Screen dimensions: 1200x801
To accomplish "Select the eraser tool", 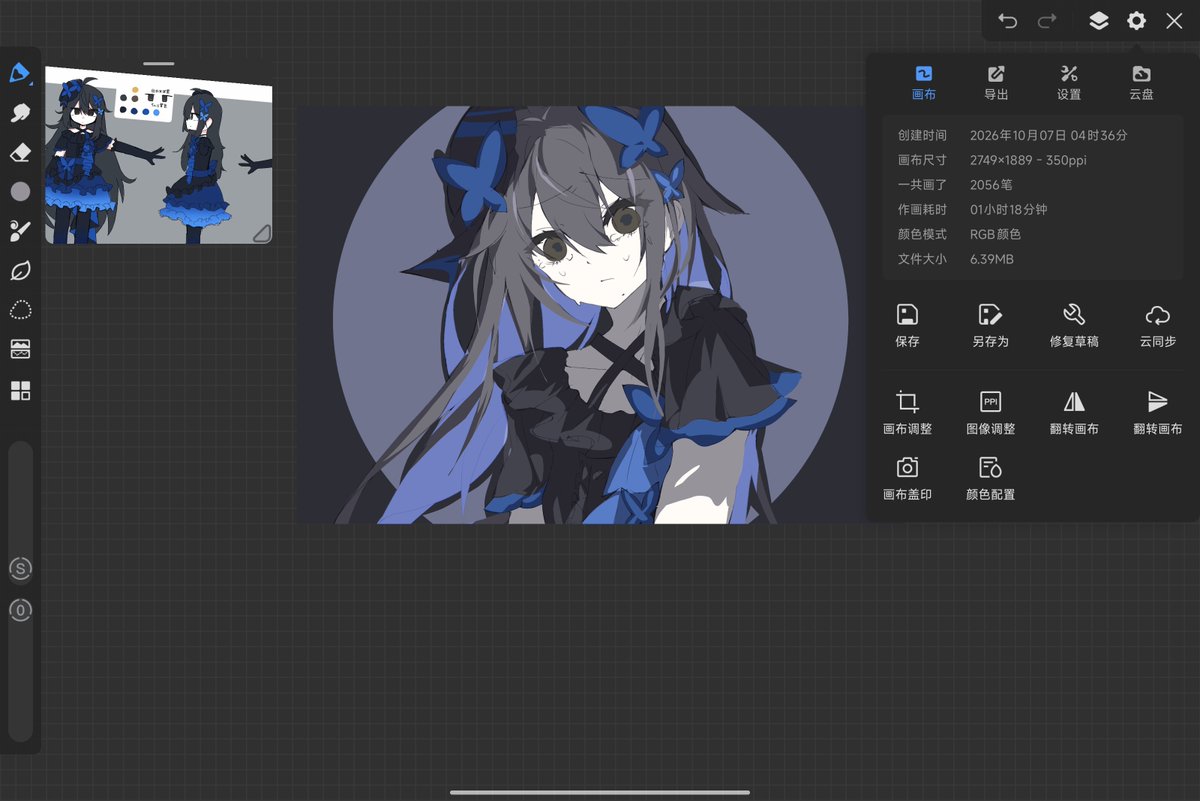I will [20, 152].
